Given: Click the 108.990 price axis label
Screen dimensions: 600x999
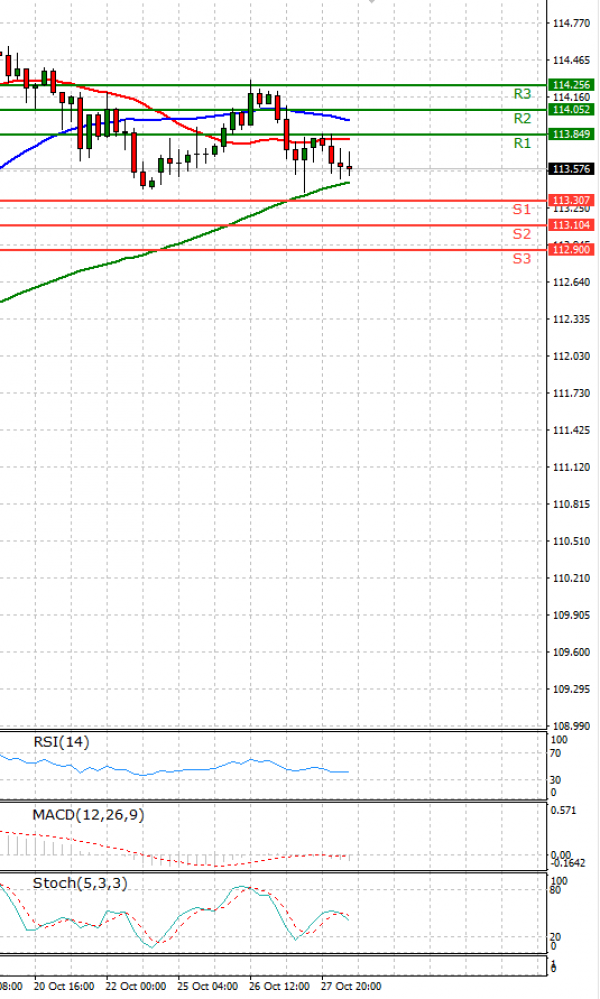Looking at the screenshot, I should (571, 726).
